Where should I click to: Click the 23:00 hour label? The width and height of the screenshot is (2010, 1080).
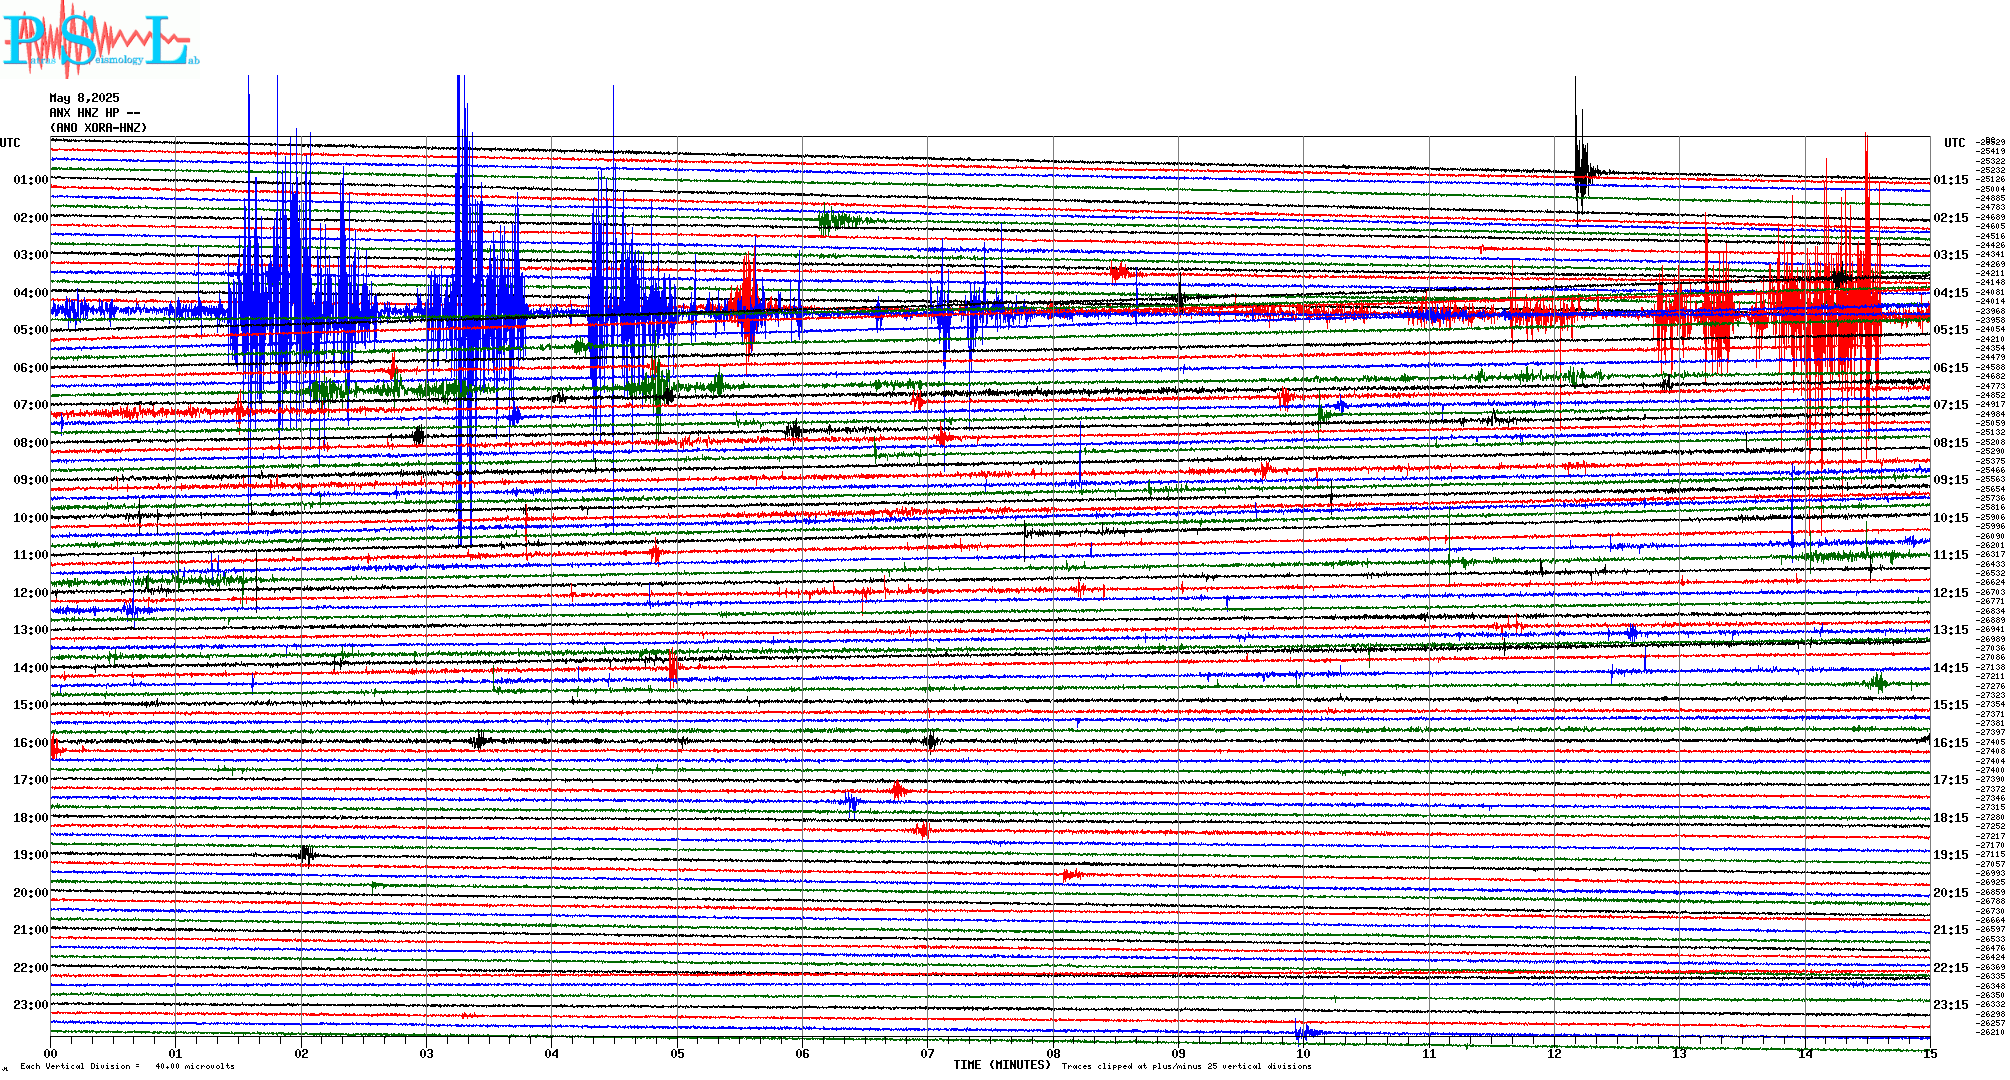[30, 1005]
